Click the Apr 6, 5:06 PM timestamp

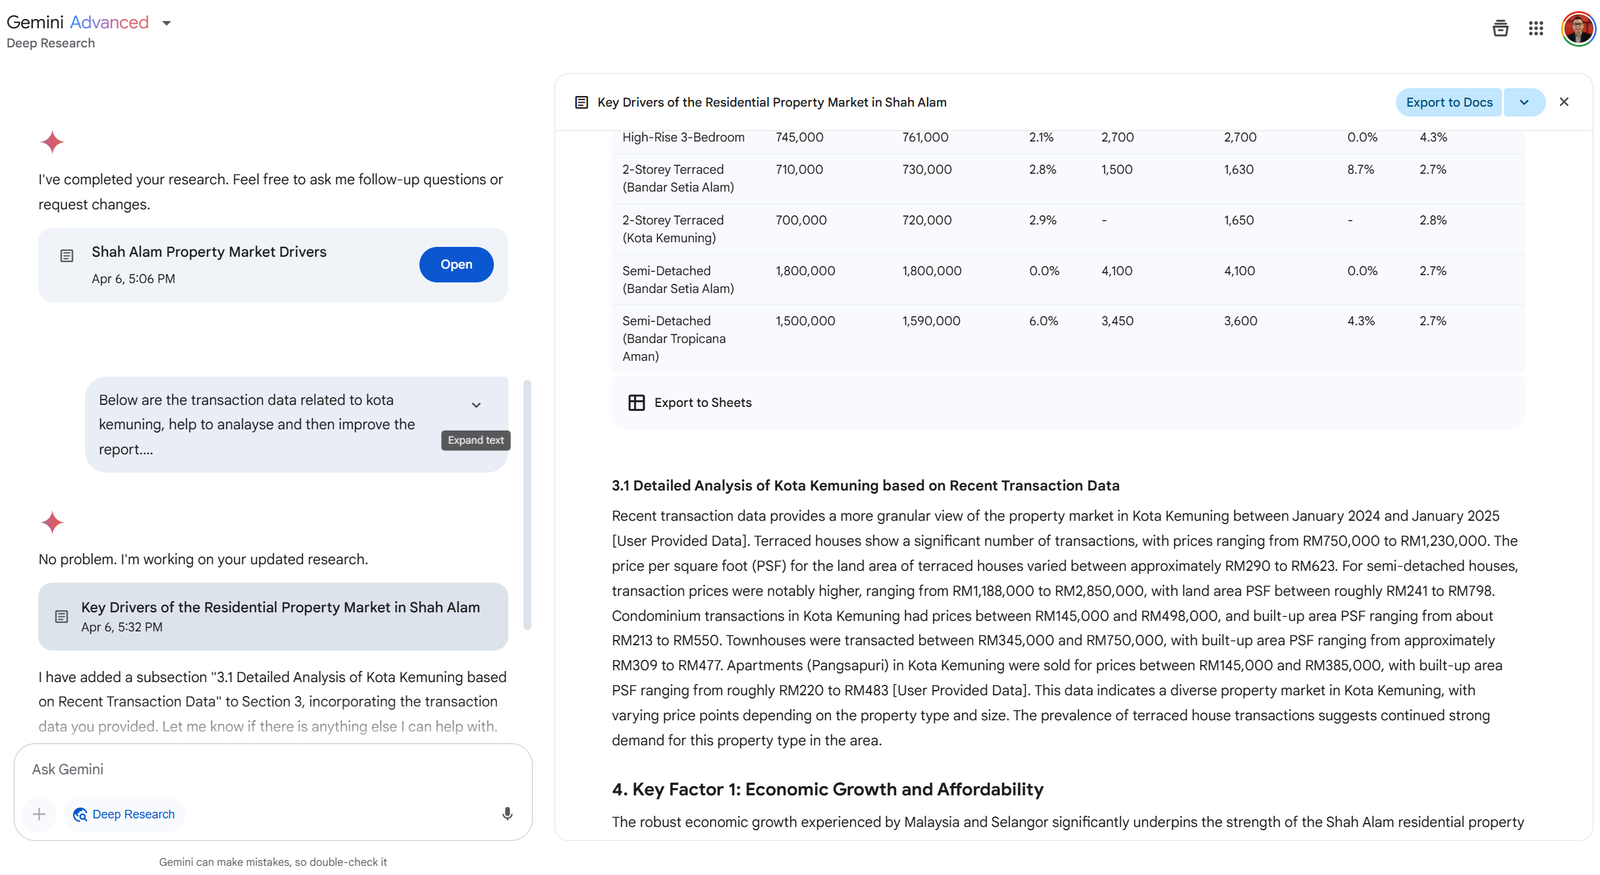tap(133, 279)
